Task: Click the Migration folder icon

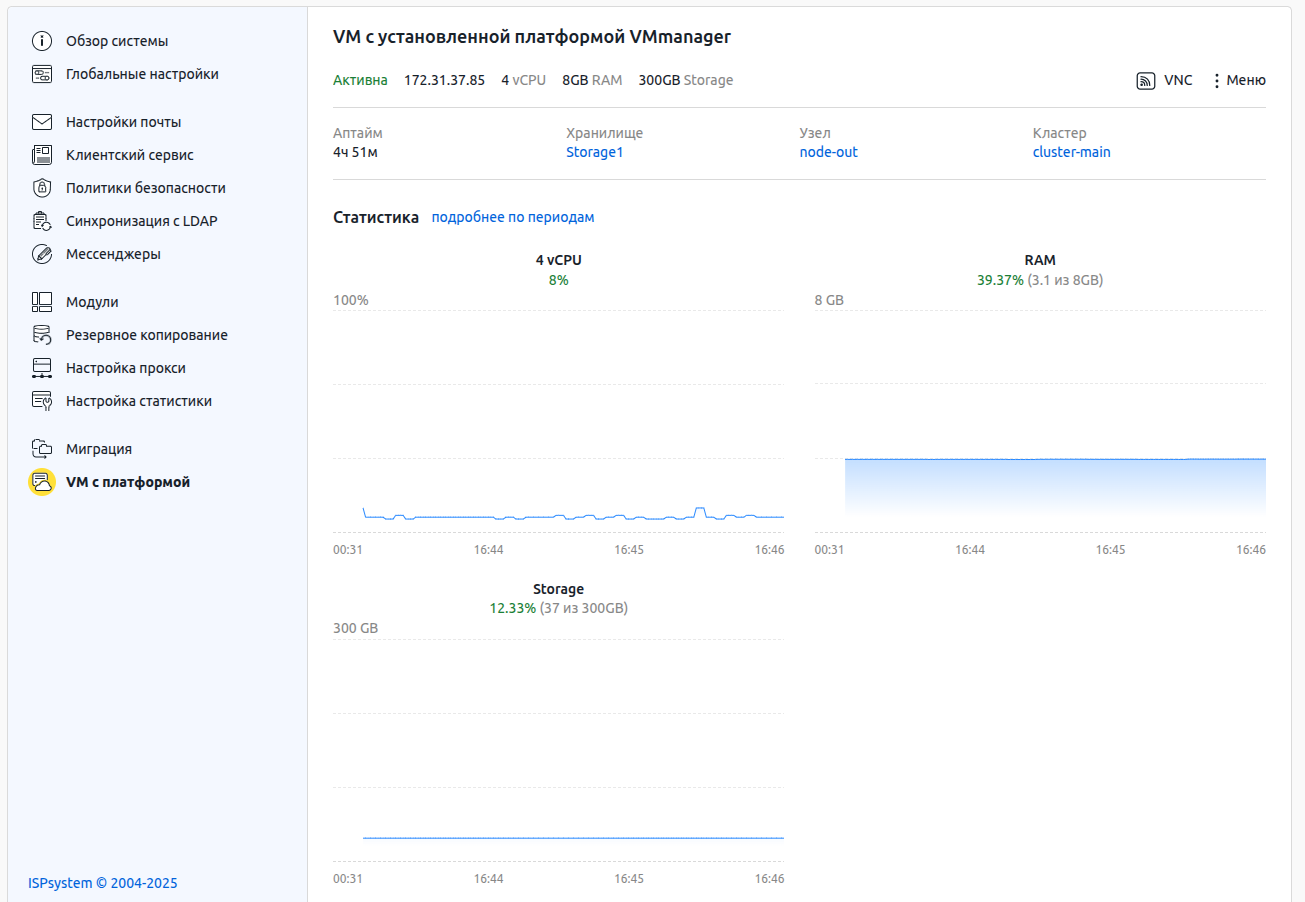Action: [x=42, y=449]
